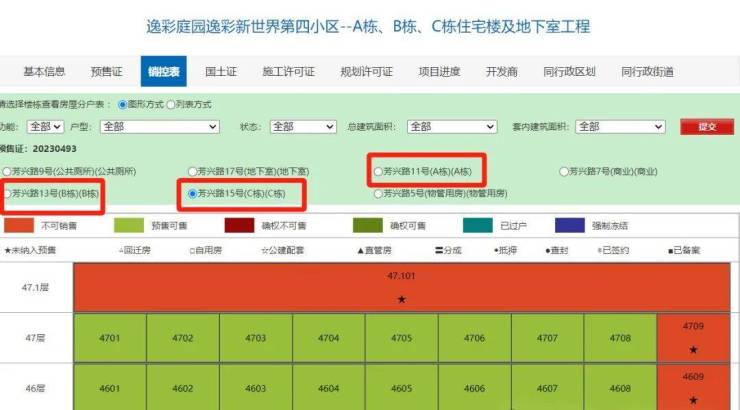Screen dimensions: 740x410
Task: Open the 状态 dropdown
Action: pos(303,126)
